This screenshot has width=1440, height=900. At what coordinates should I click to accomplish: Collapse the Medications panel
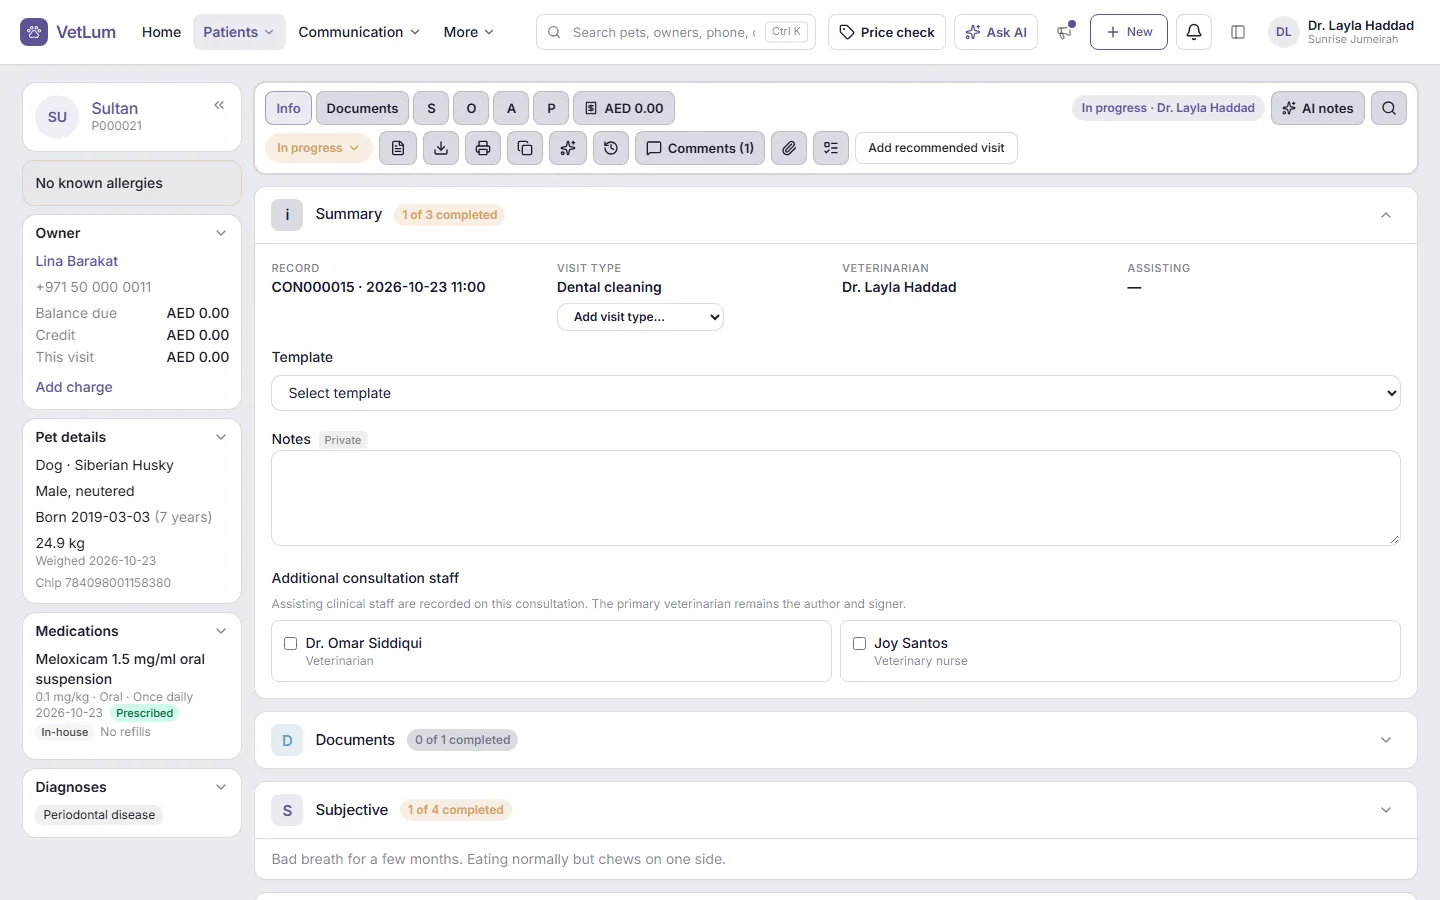point(221,631)
